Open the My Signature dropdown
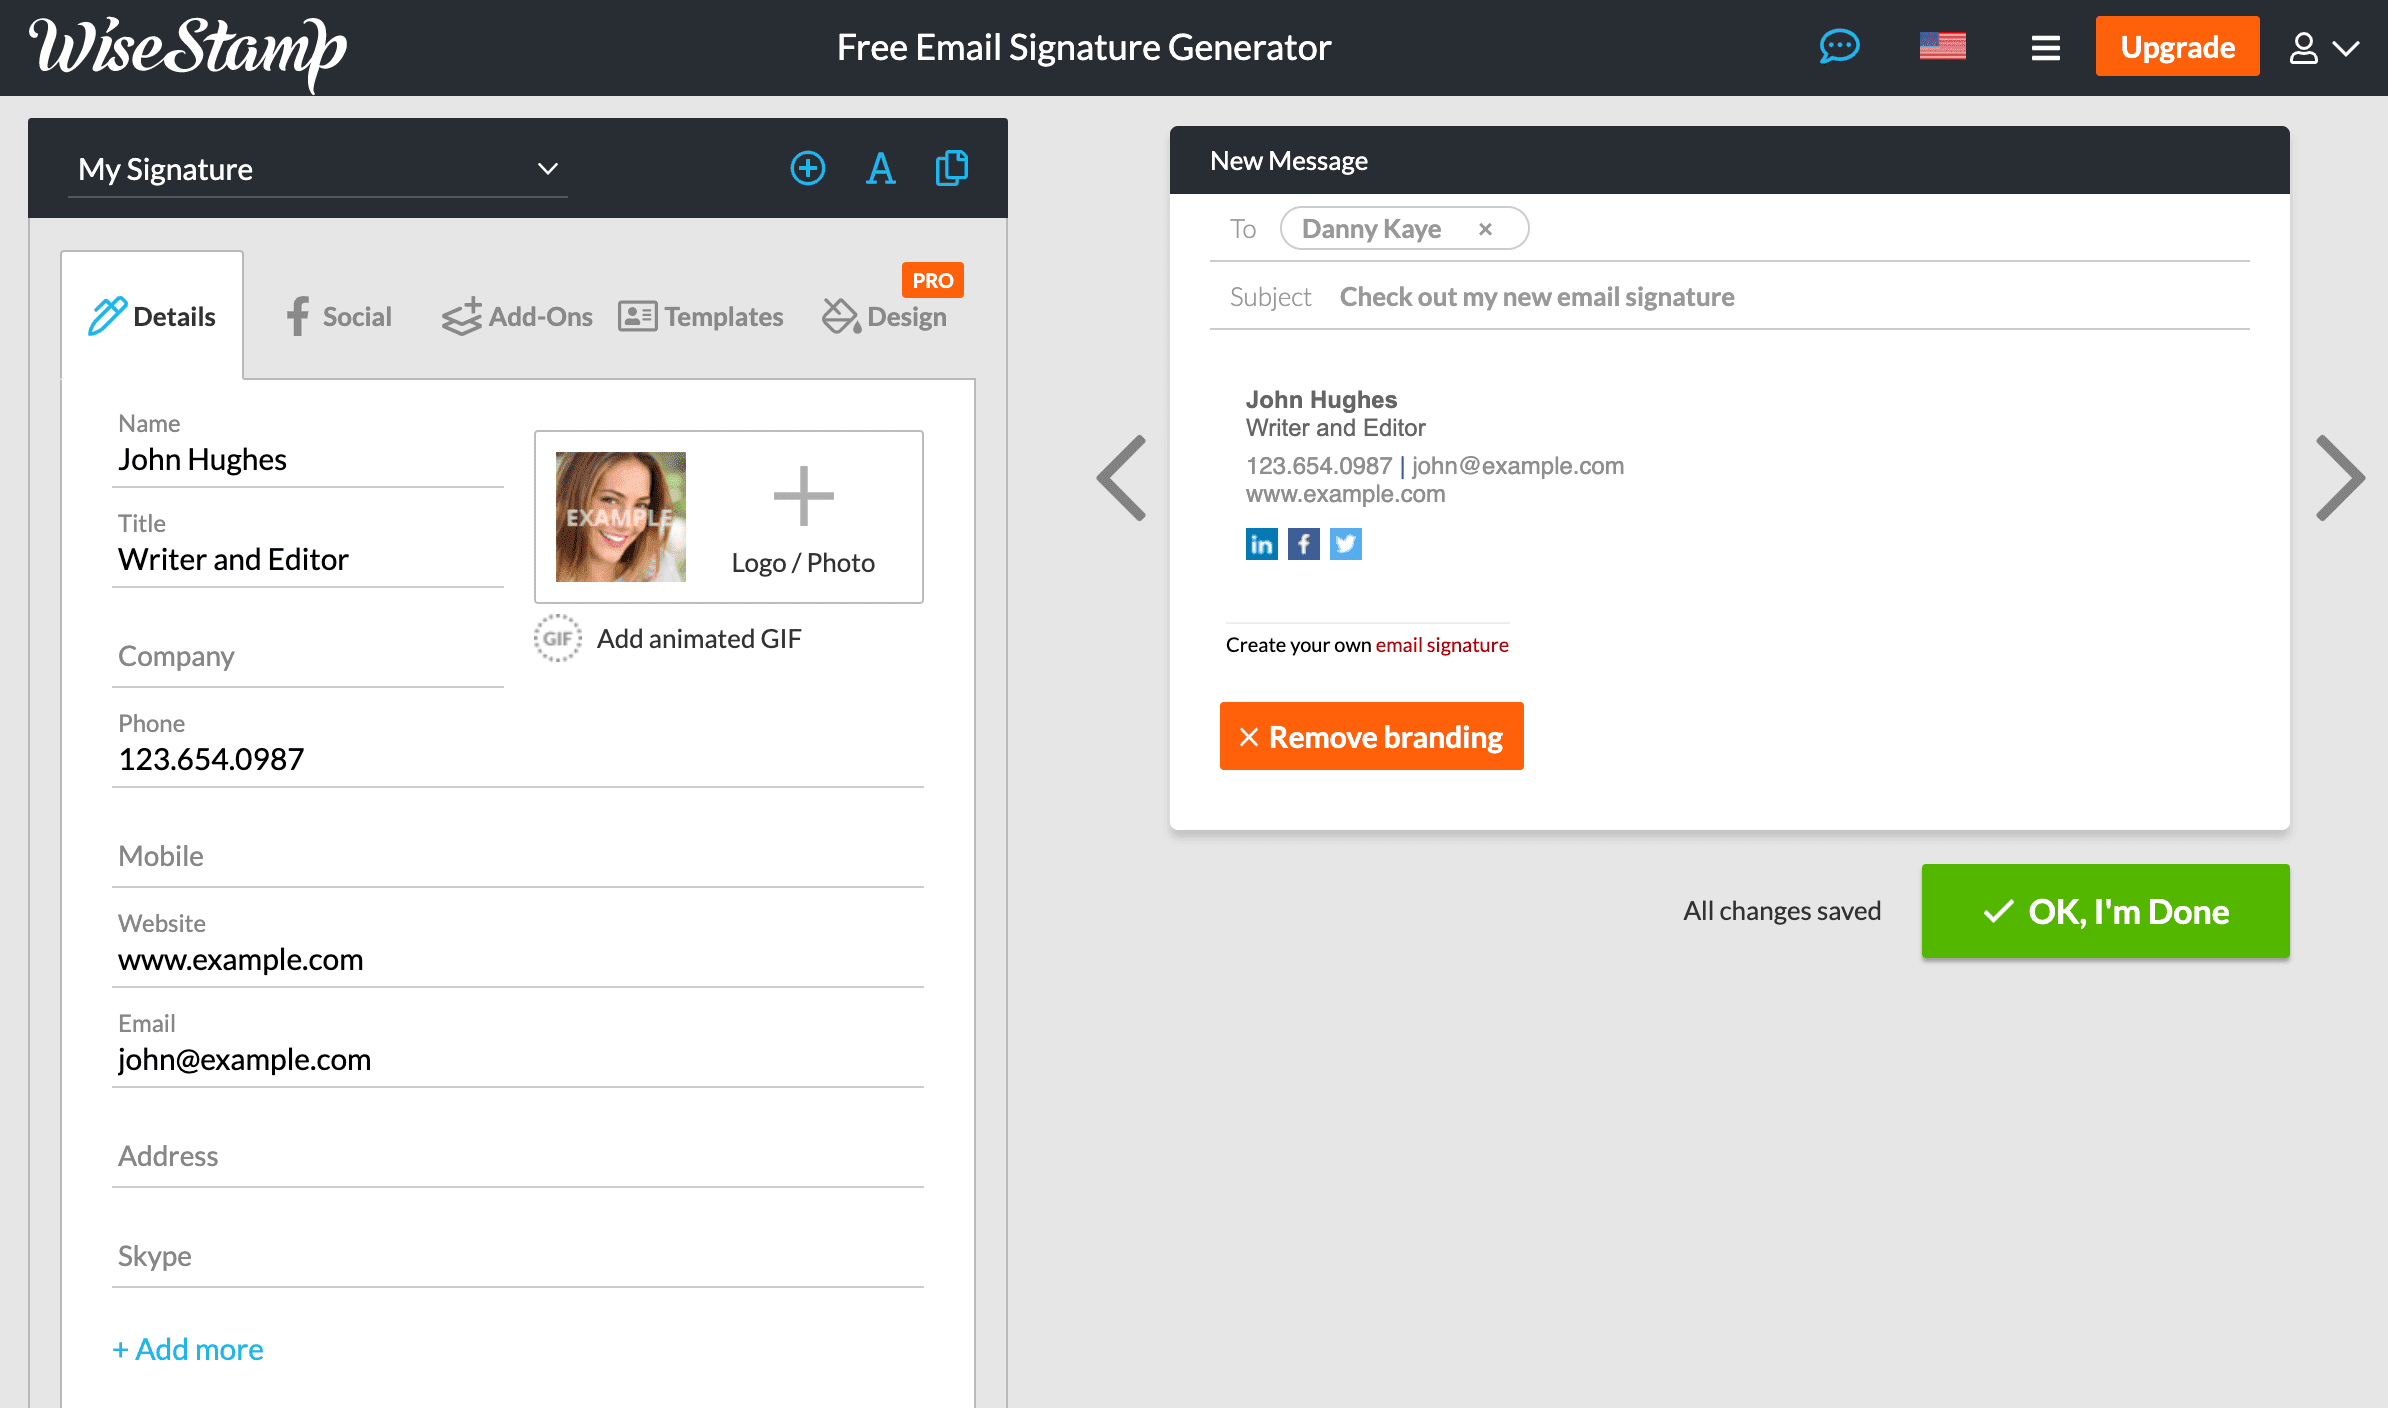Image resolution: width=2388 pixels, height=1408 pixels. click(x=317, y=168)
